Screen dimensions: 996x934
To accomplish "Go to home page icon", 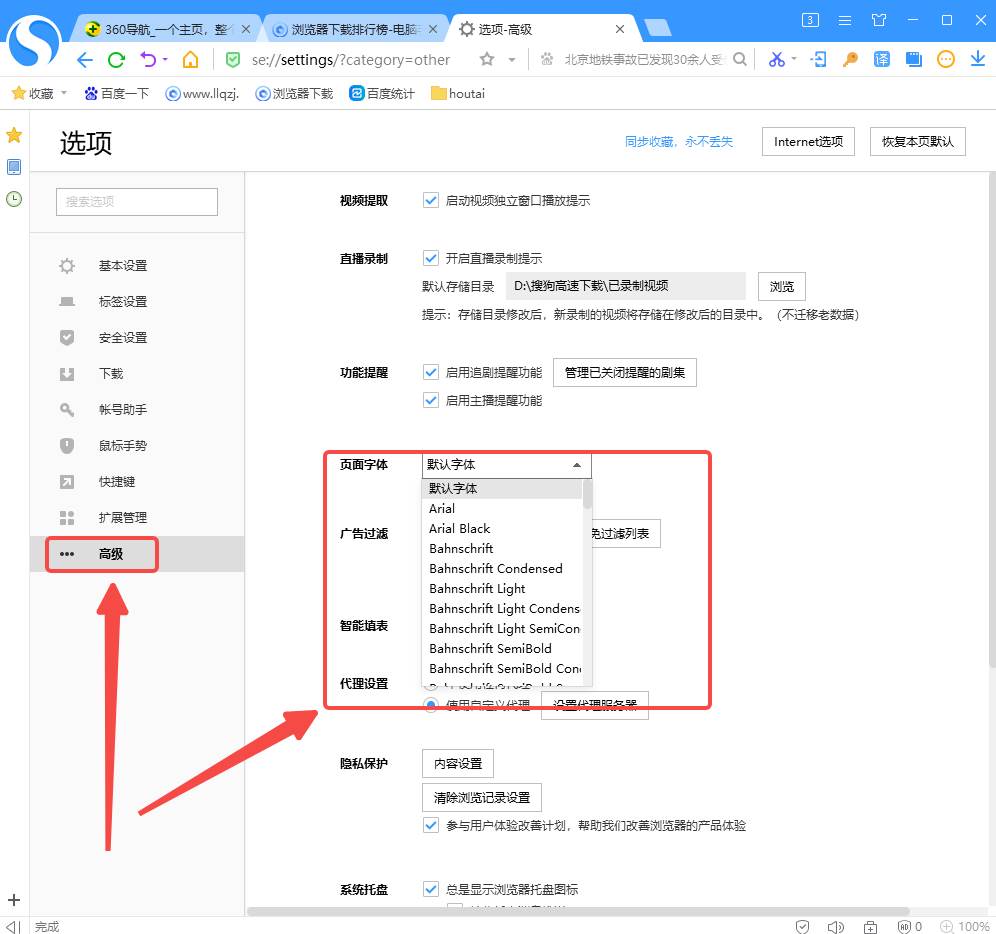I will pyautogui.click(x=190, y=60).
